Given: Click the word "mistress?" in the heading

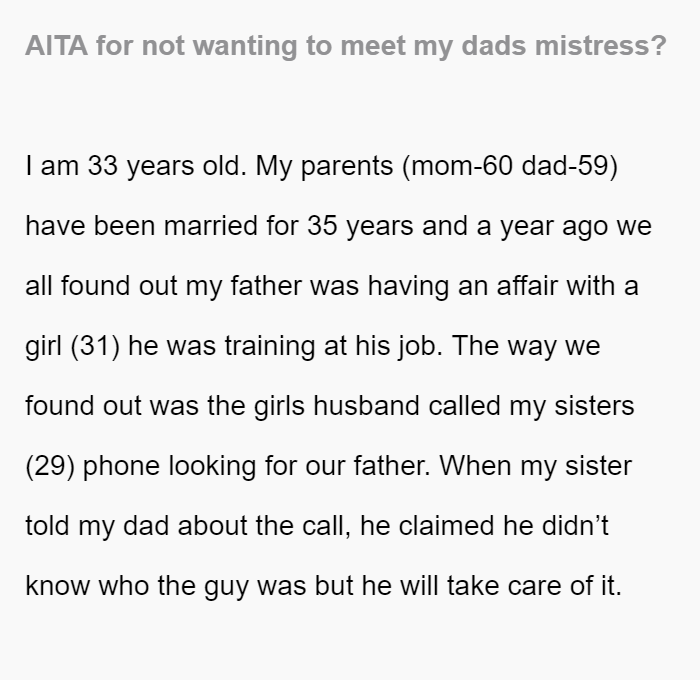Looking at the screenshot, I should [600, 46].
